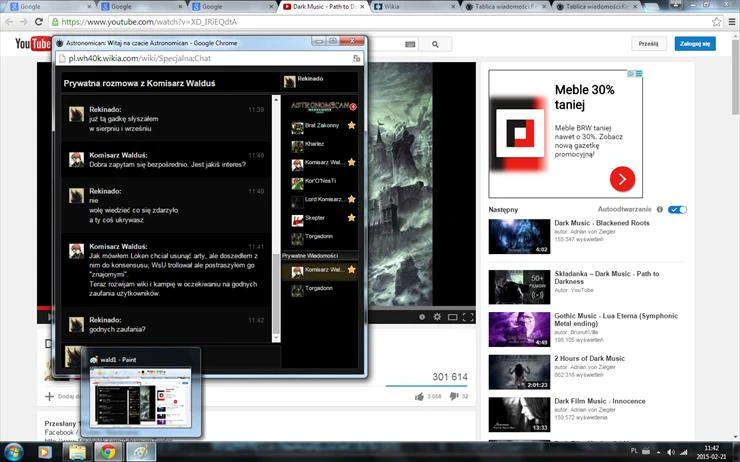Viewport: 740px width, 462px height.
Task: Bookmark the page with the star icon
Action: pyautogui.click(x=716, y=22)
